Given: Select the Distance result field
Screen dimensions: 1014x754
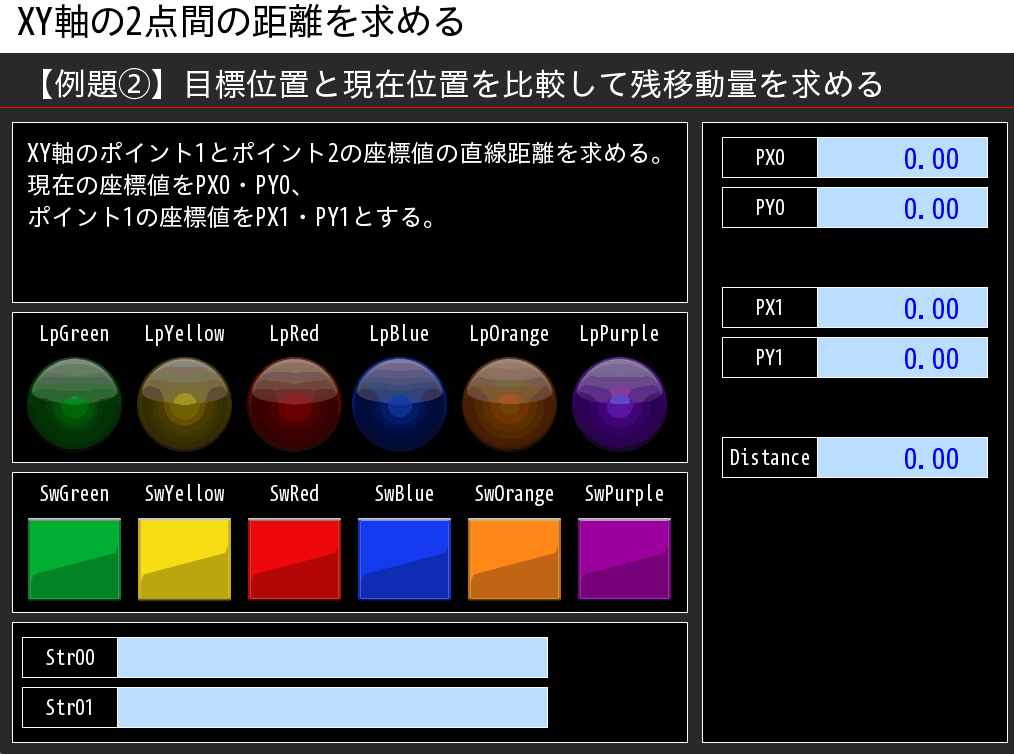Looking at the screenshot, I should [903, 457].
